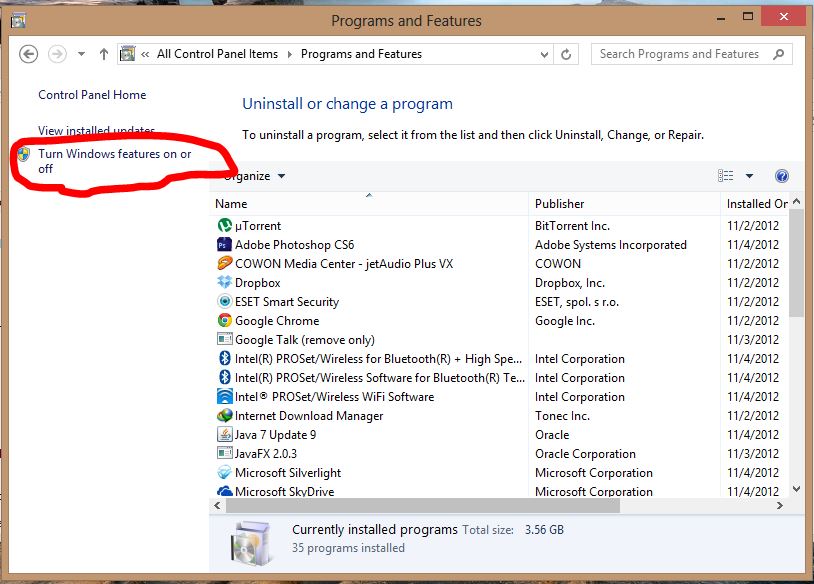Viewport: 814px width, 584px height.
Task: Open help with the blue question mark icon
Action: click(x=781, y=176)
